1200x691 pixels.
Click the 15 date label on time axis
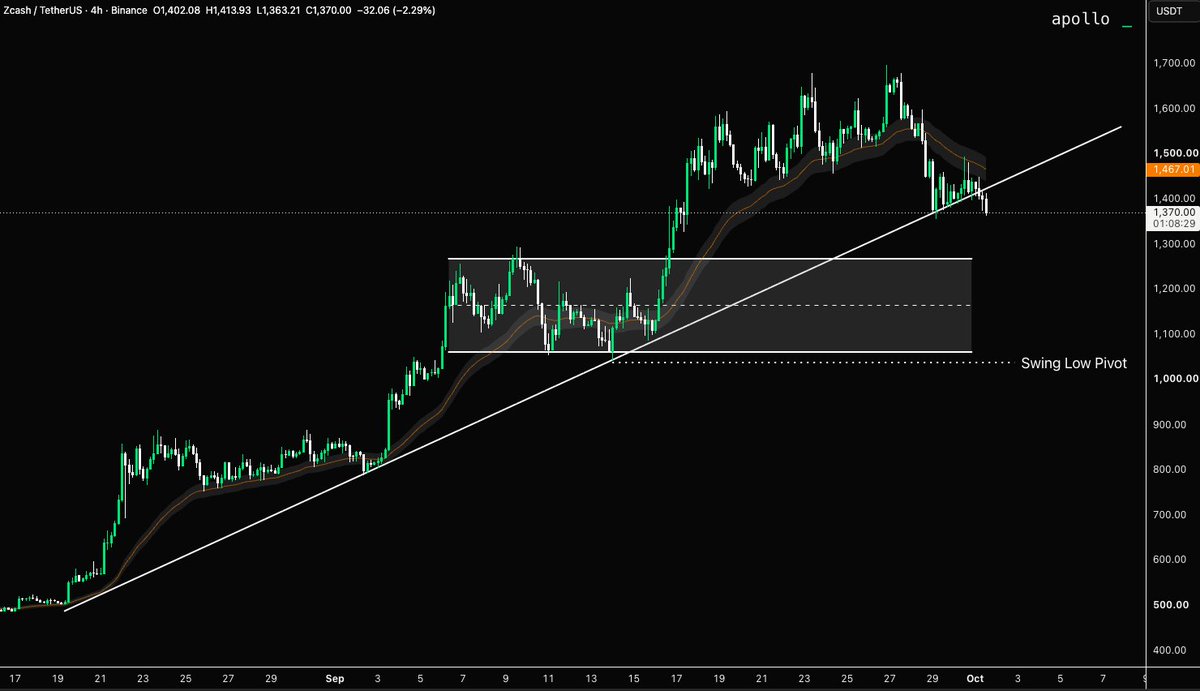point(635,679)
